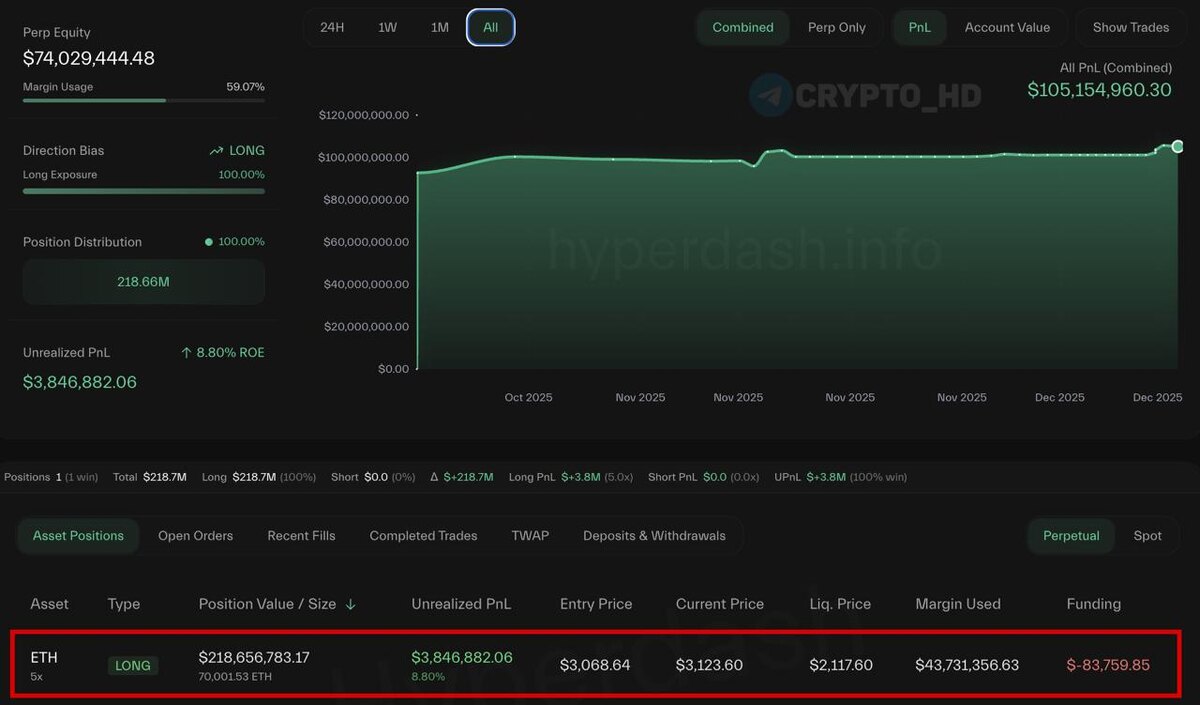Click the Margin Usage progress bar
Viewport: 1200px width, 705px height.
(x=144, y=100)
